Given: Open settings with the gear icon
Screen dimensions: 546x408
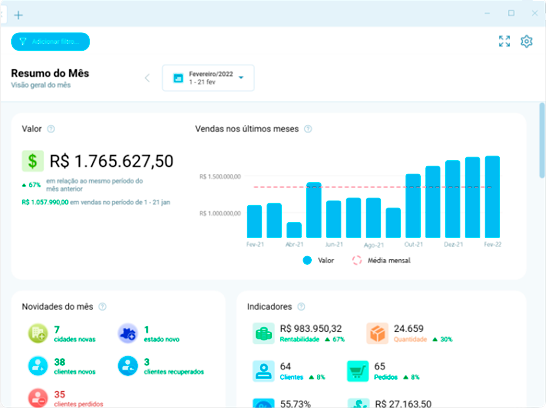Looking at the screenshot, I should pos(526,41).
